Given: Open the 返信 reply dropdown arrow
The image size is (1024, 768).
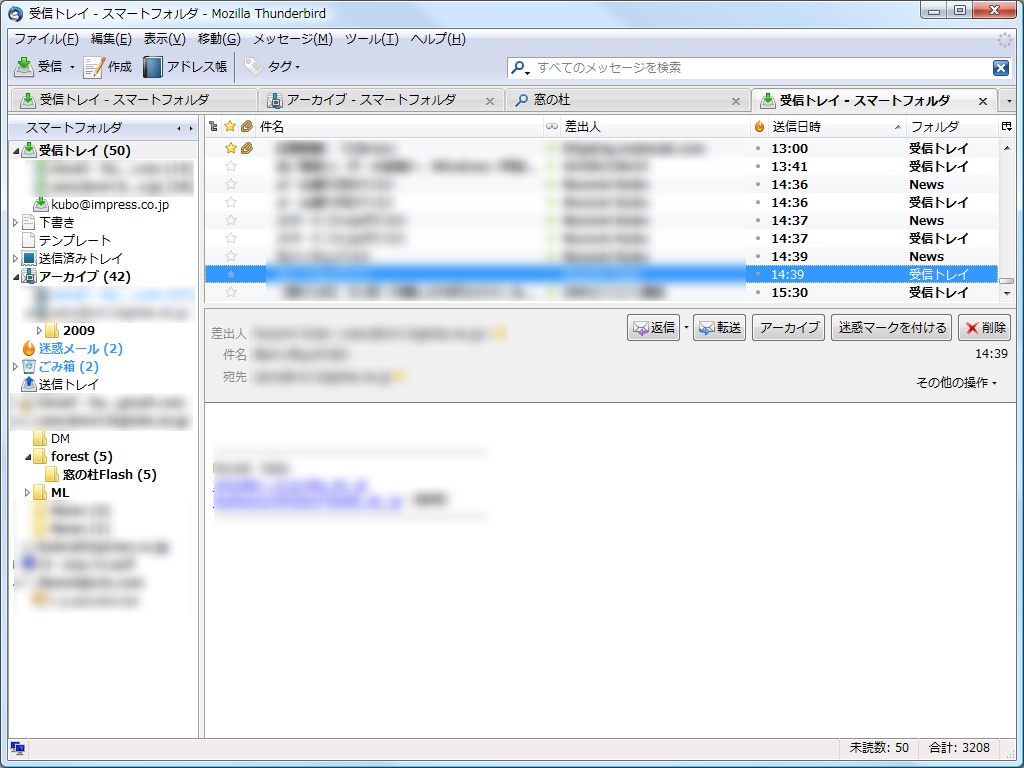Looking at the screenshot, I should (686, 327).
